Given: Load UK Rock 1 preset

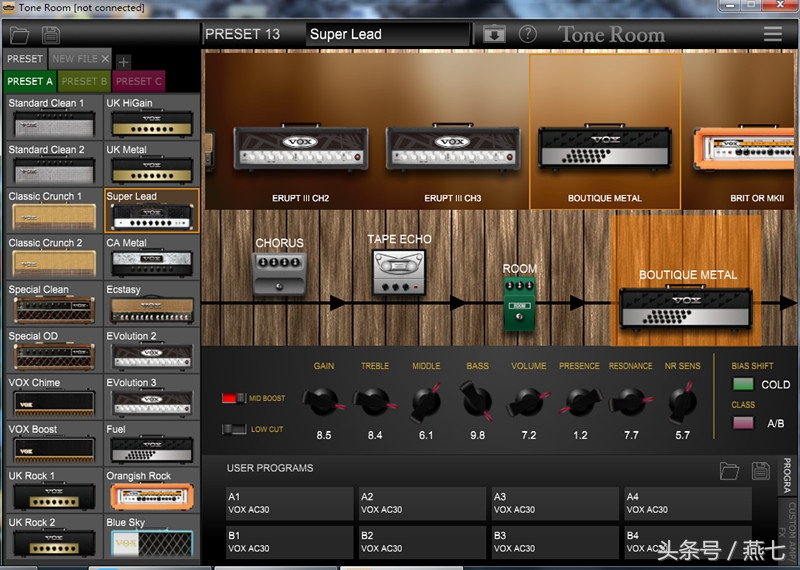Looking at the screenshot, I should click(x=54, y=490).
